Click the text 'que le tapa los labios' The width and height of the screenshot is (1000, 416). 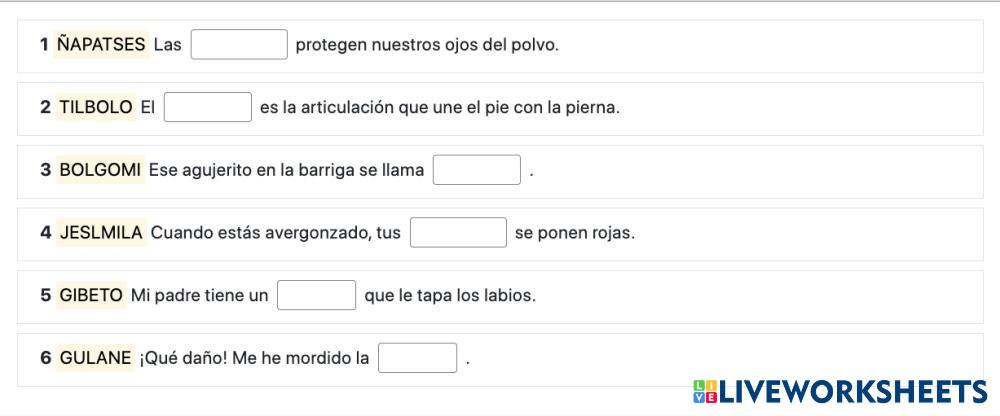[x=450, y=295]
